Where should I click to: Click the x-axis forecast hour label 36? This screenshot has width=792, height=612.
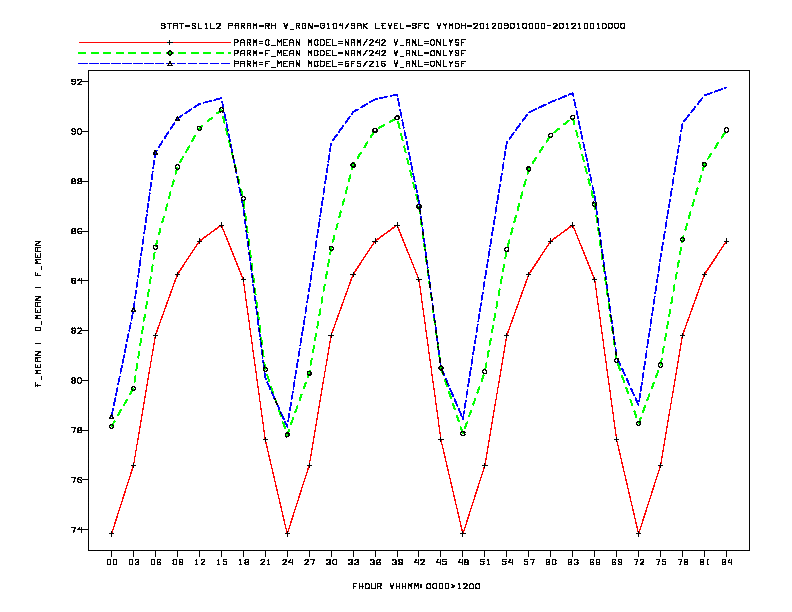[375, 562]
